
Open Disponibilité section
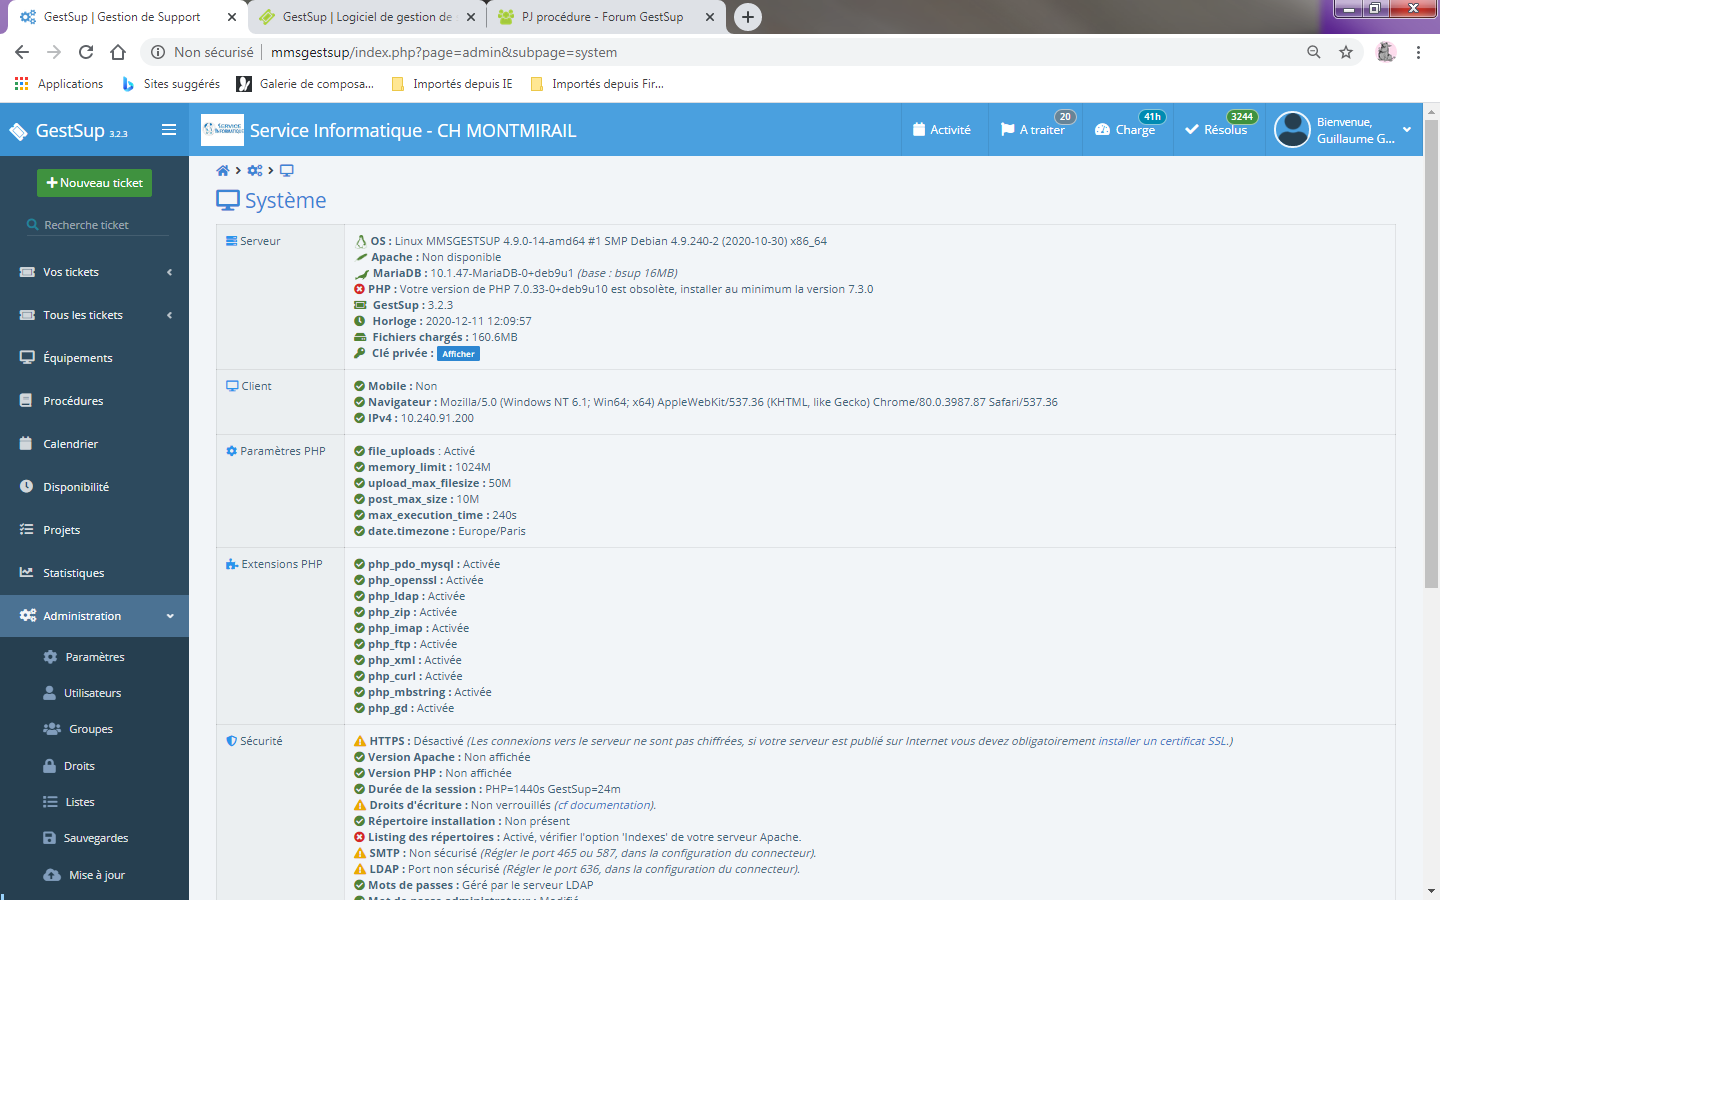[x=76, y=487]
